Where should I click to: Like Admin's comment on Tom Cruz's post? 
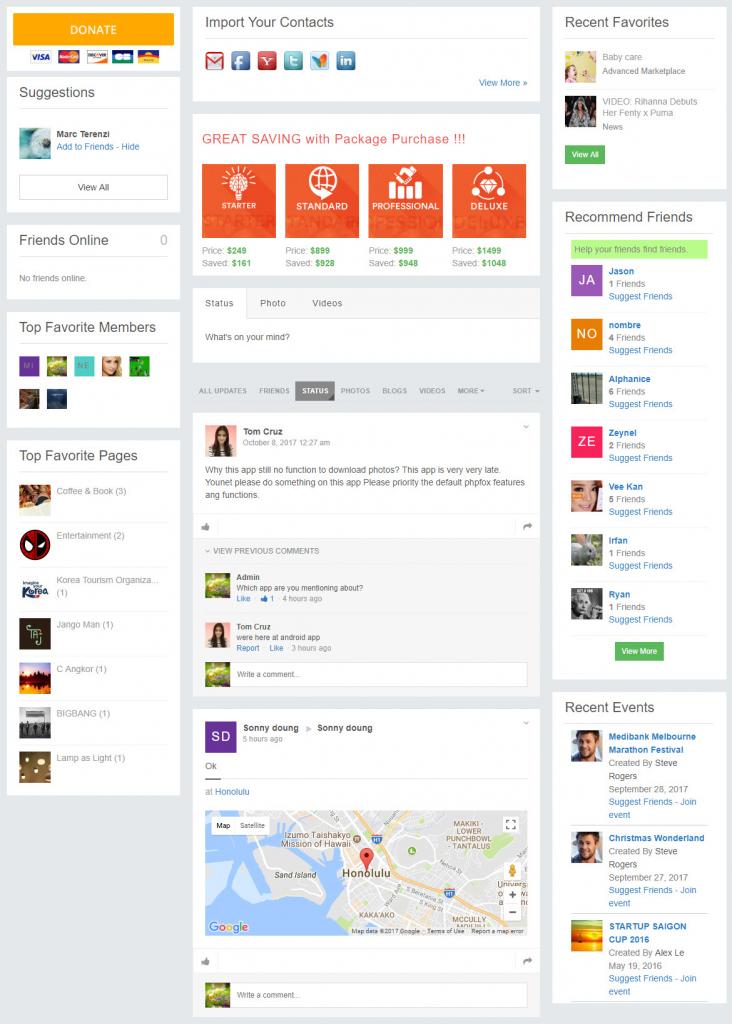point(243,599)
